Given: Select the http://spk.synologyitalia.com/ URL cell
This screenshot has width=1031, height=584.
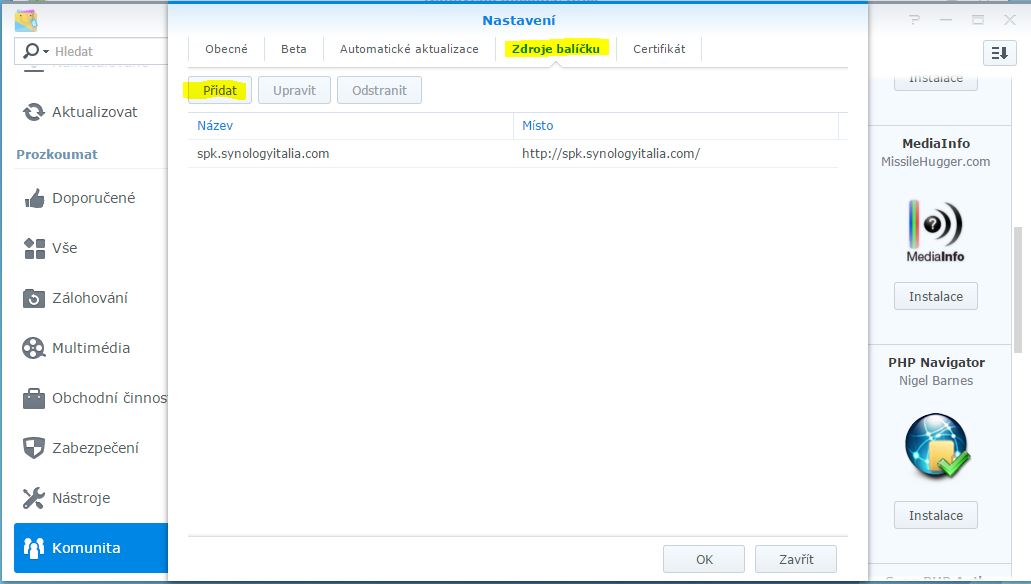Looking at the screenshot, I should coord(611,153).
